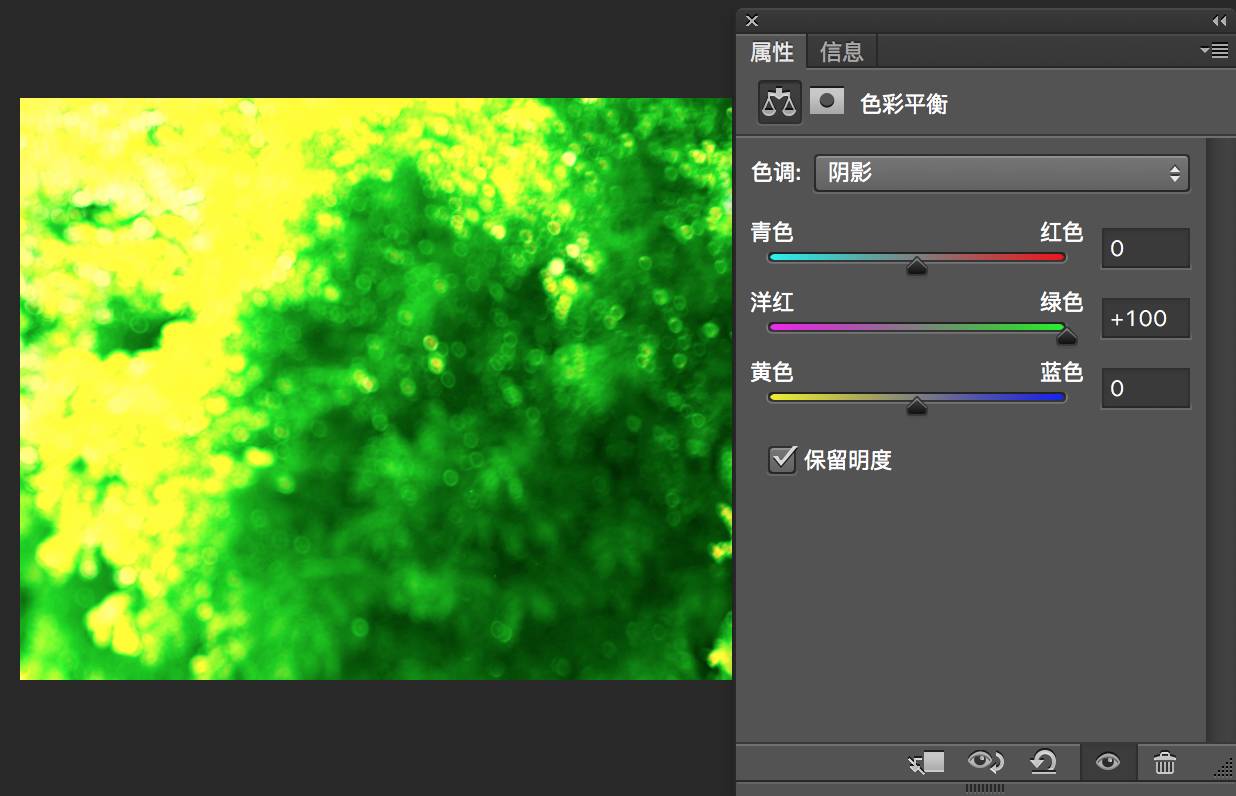Click the yellow-blue value field
The width and height of the screenshot is (1236, 796).
point(1146,388)
